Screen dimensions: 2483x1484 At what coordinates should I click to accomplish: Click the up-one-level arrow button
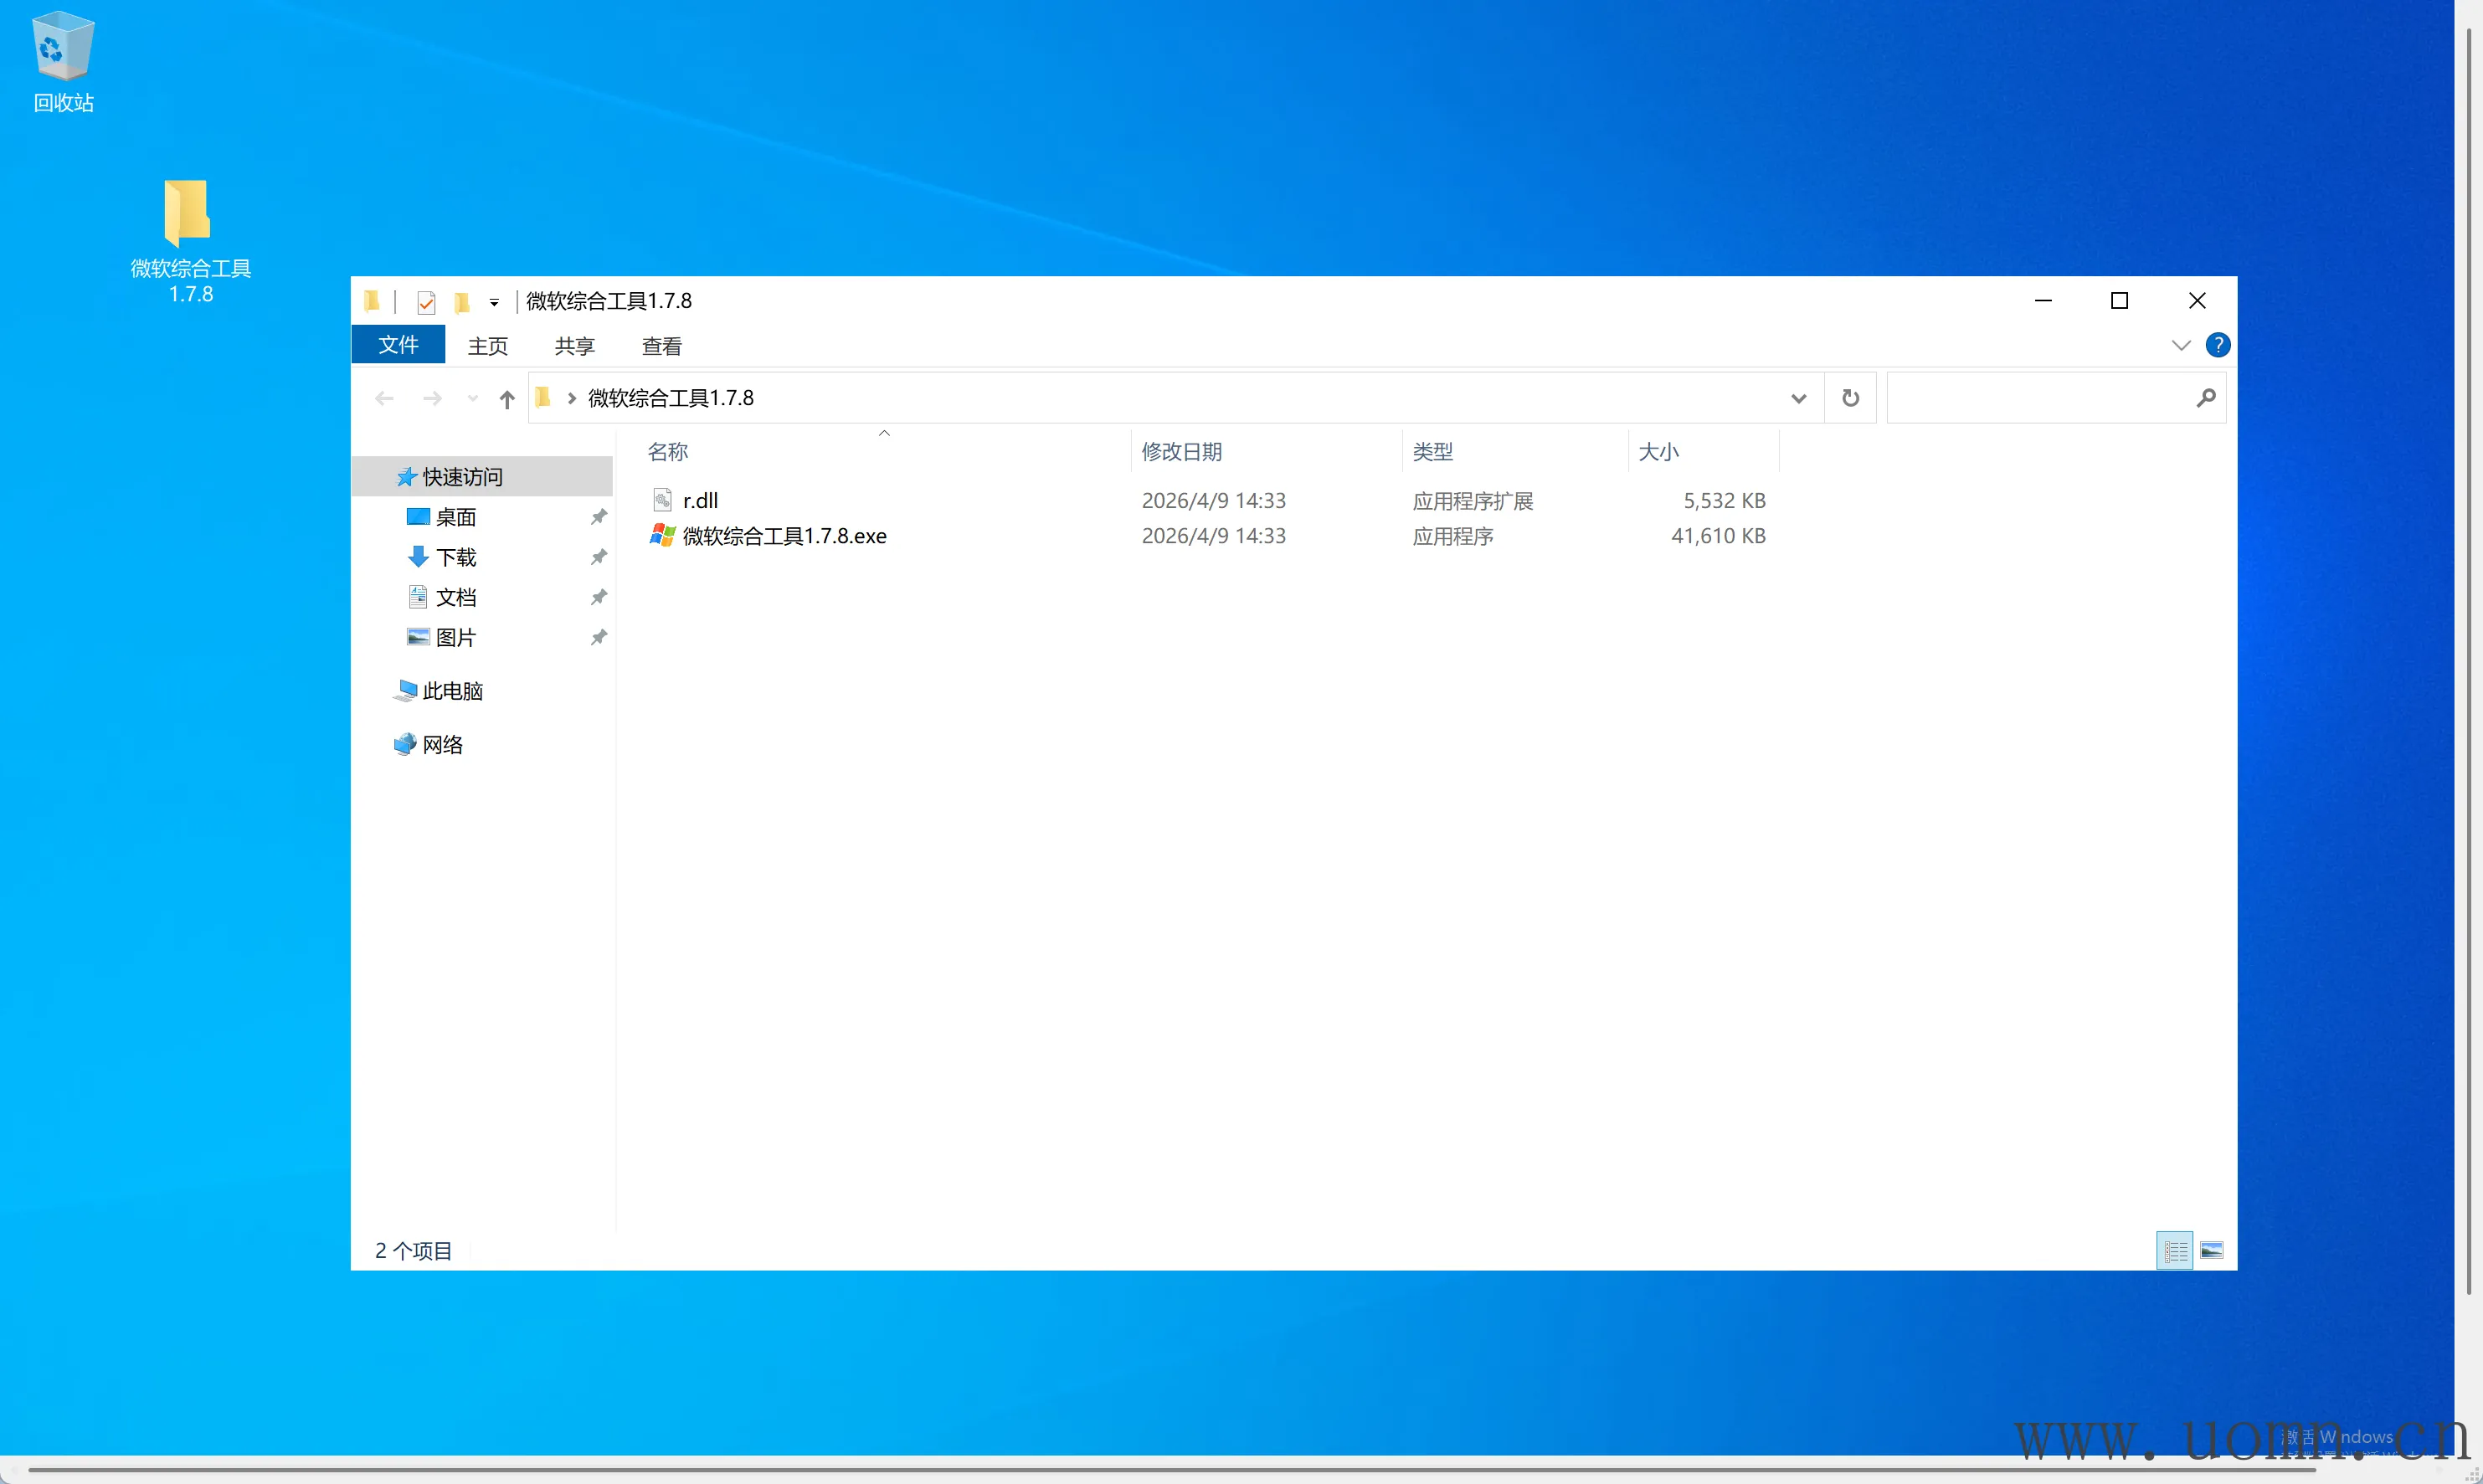coord(507,399)
